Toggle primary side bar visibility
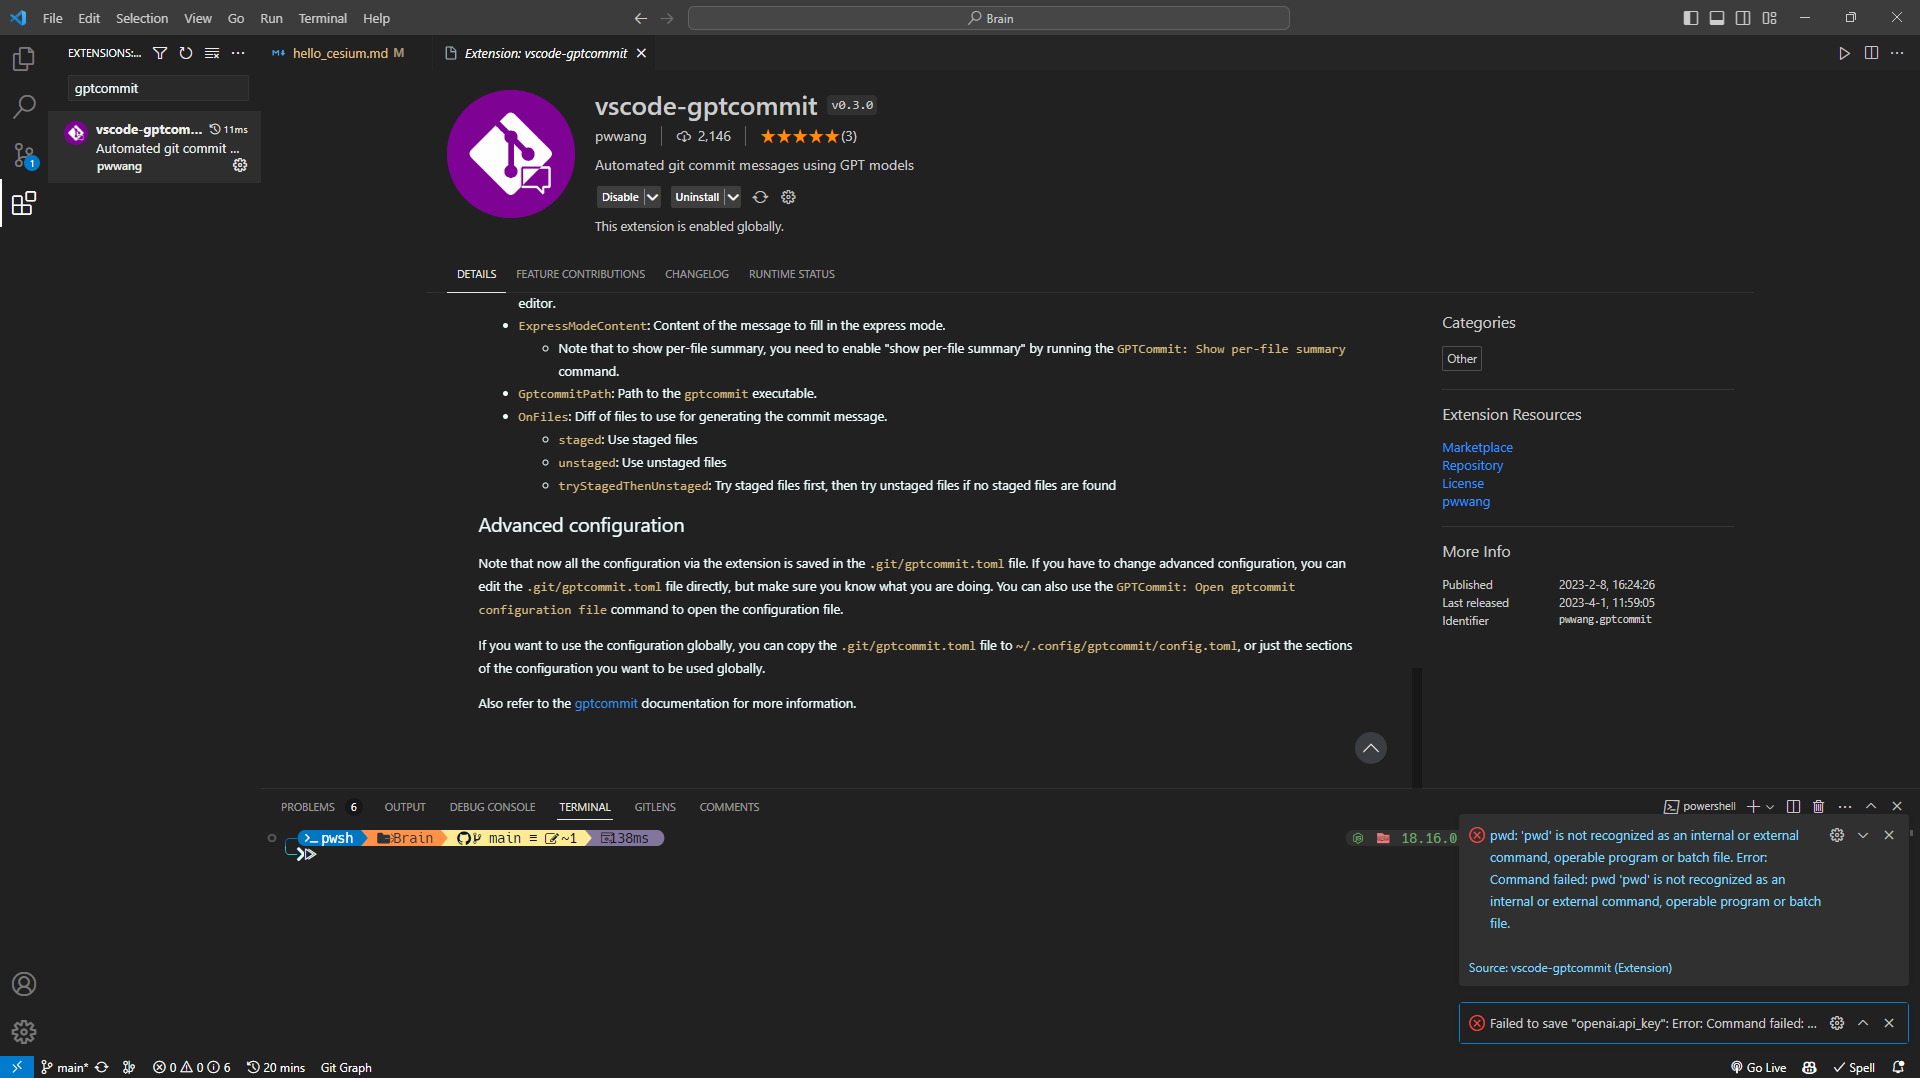The height and width of the screenshot is (1078, 1920). tap(1691, 18)
